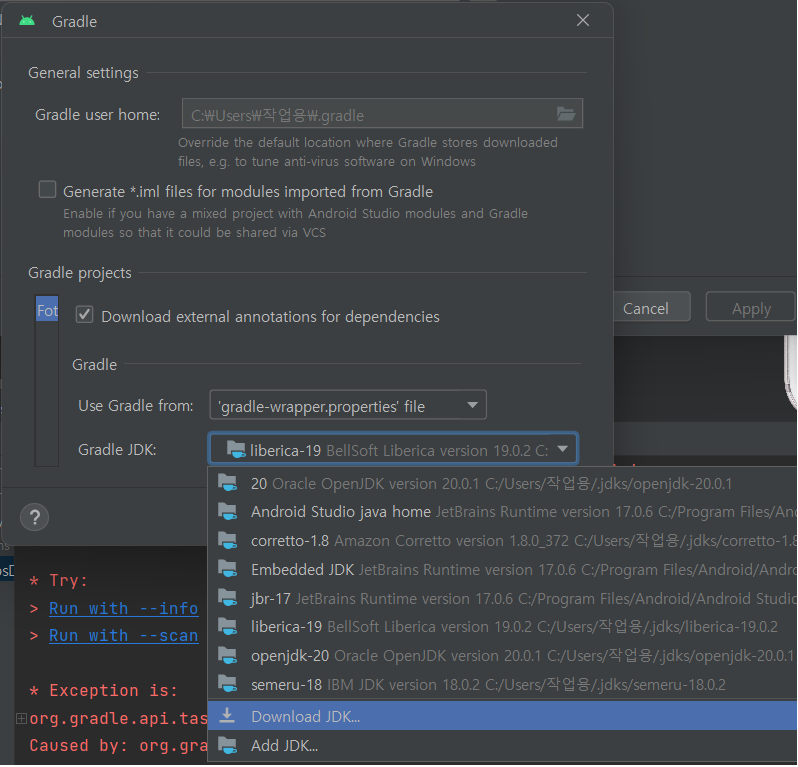Viewport: 798px width, 767px height.
Task: Click the Download JDK arrow icon
Action: (x=227, y=716)
